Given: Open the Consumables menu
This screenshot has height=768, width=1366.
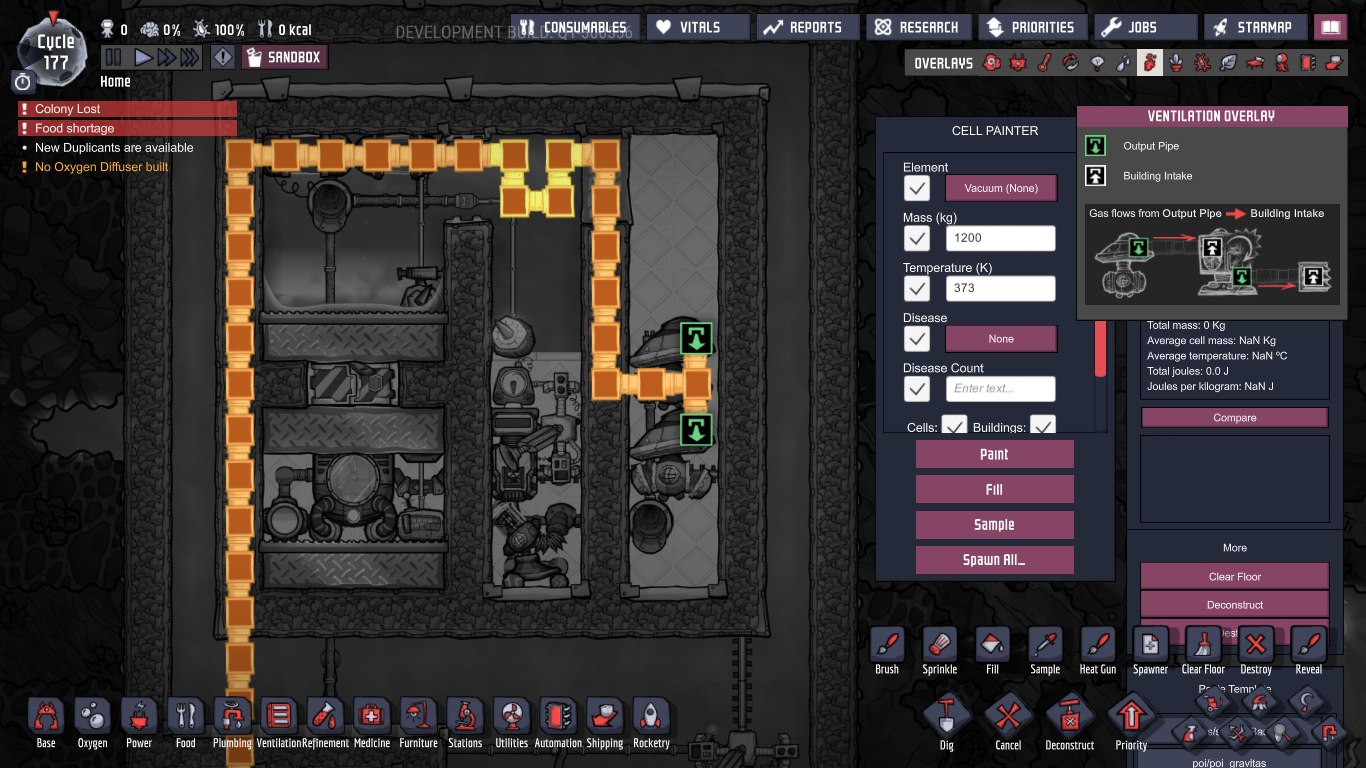Looking at the screenshot, I should tap(574, 27).
